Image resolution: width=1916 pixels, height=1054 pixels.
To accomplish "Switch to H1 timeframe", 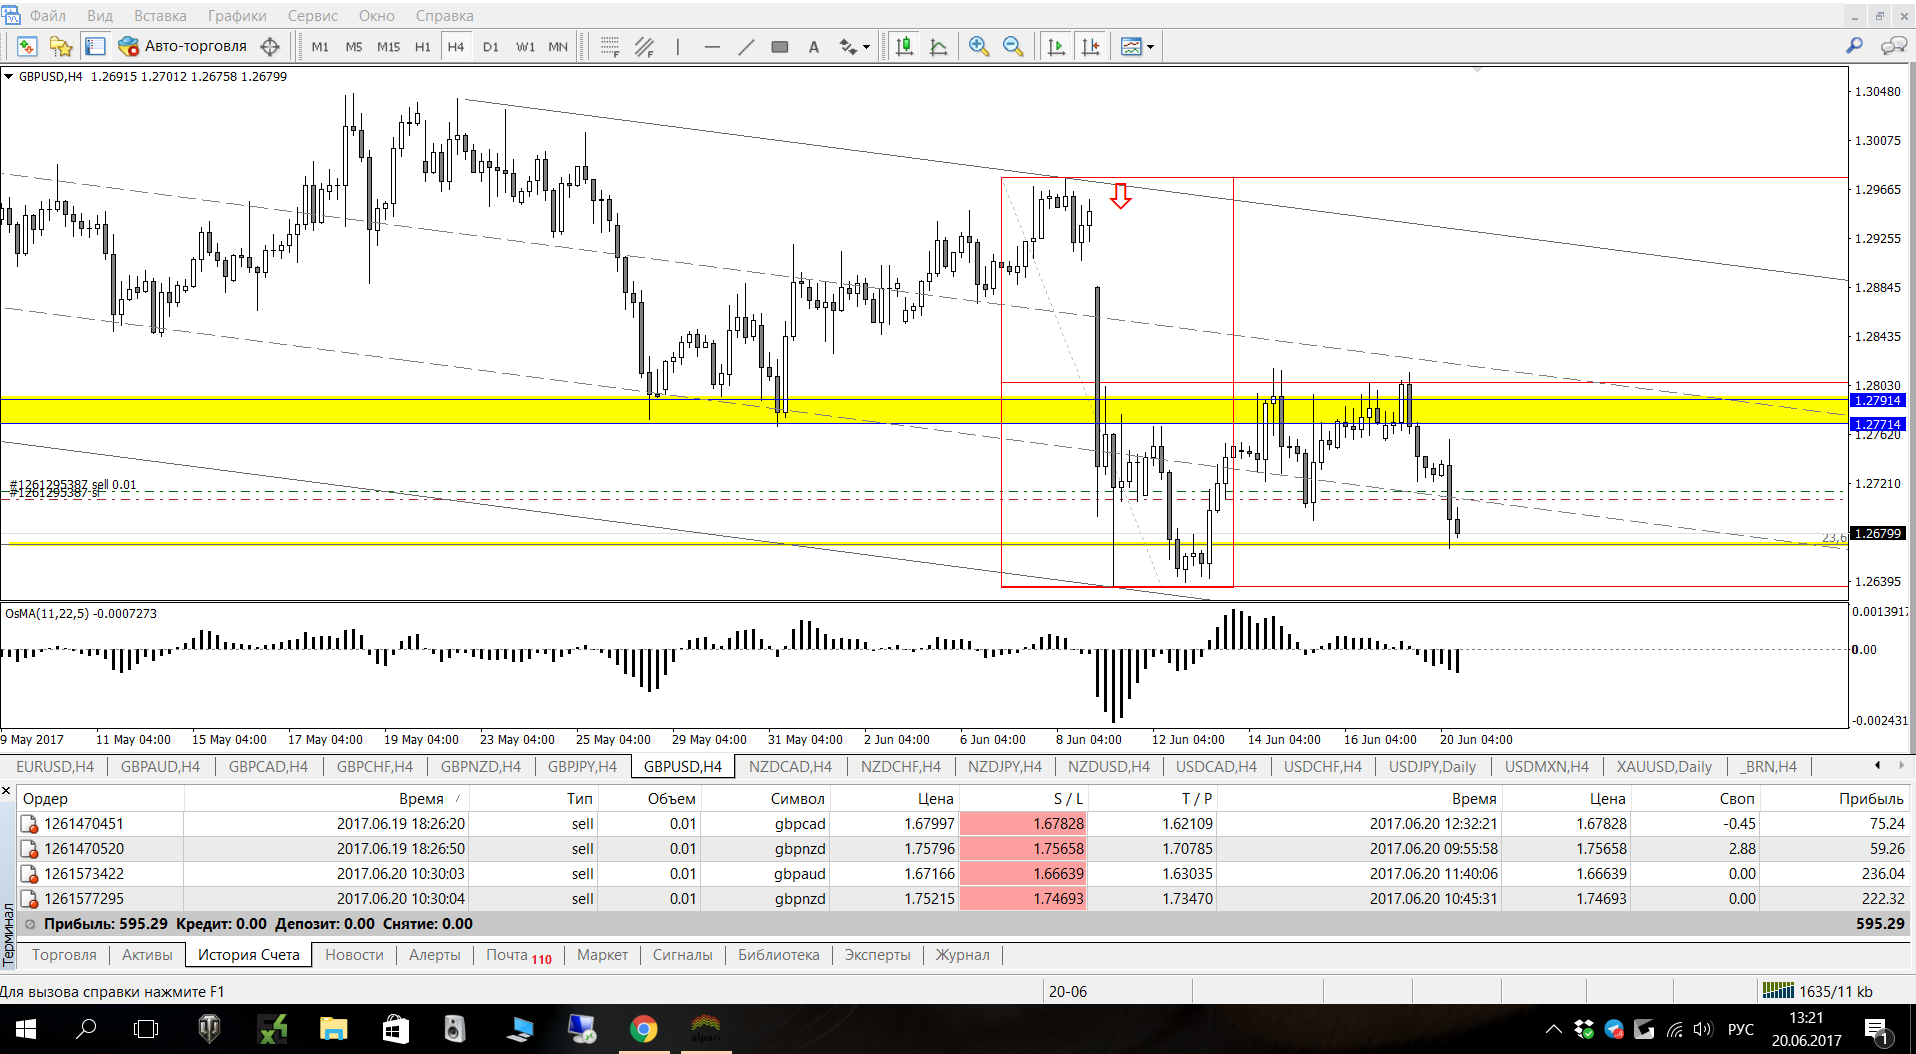I will coord(423,47).
